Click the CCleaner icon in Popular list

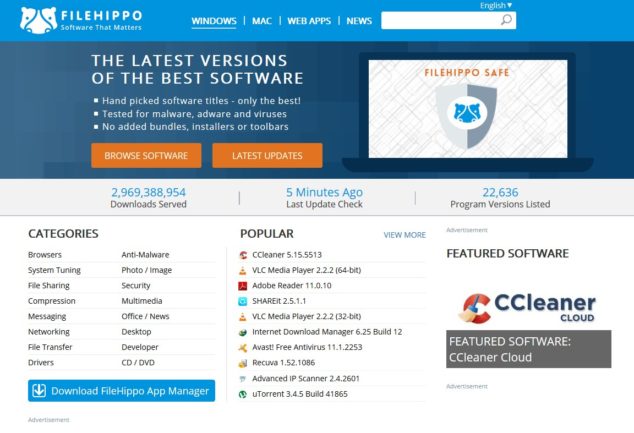(243, 255)
